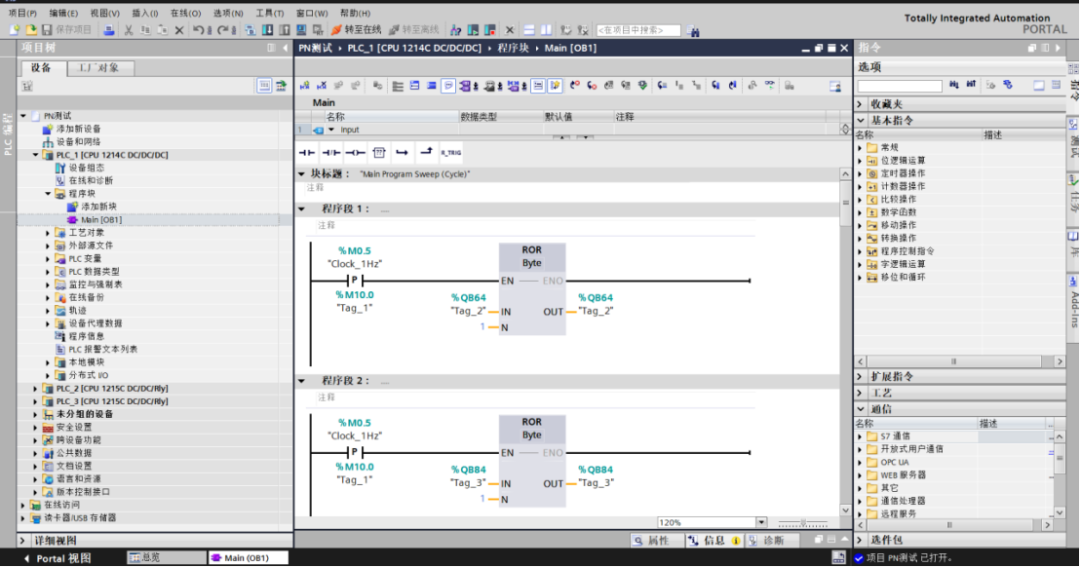Click the Clock_1Hz positive edge contact in 程序段 1
The width and height of the screenshot is (1080, 567).
click(355, 280)
